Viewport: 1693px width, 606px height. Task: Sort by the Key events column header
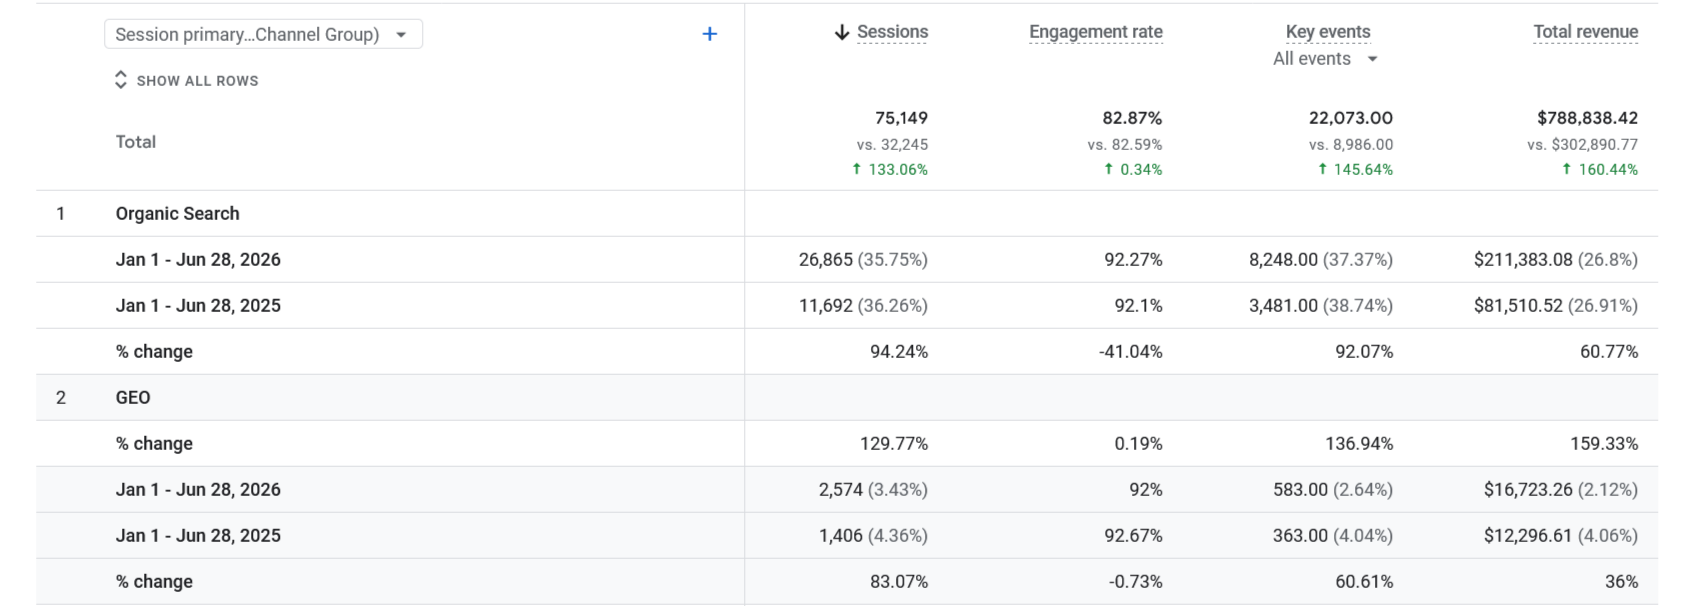pos(1328,32)
